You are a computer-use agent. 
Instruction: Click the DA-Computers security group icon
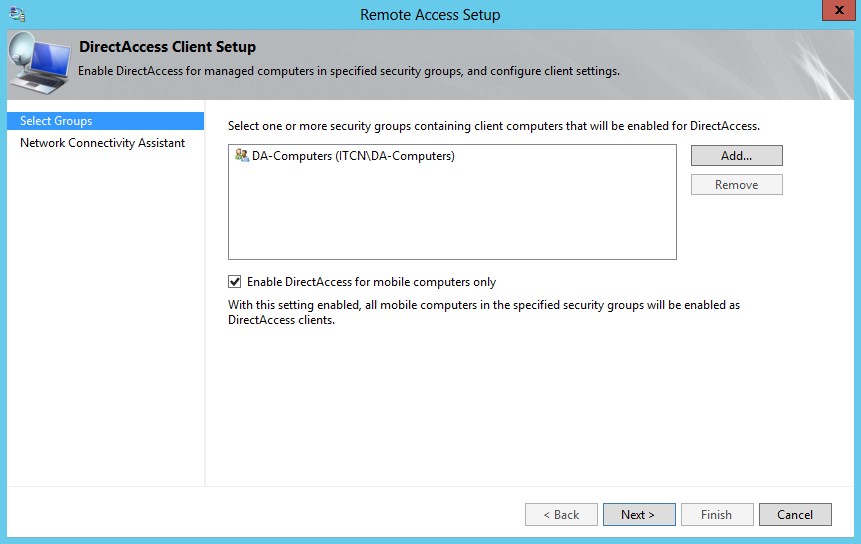(x=241, y=156)
